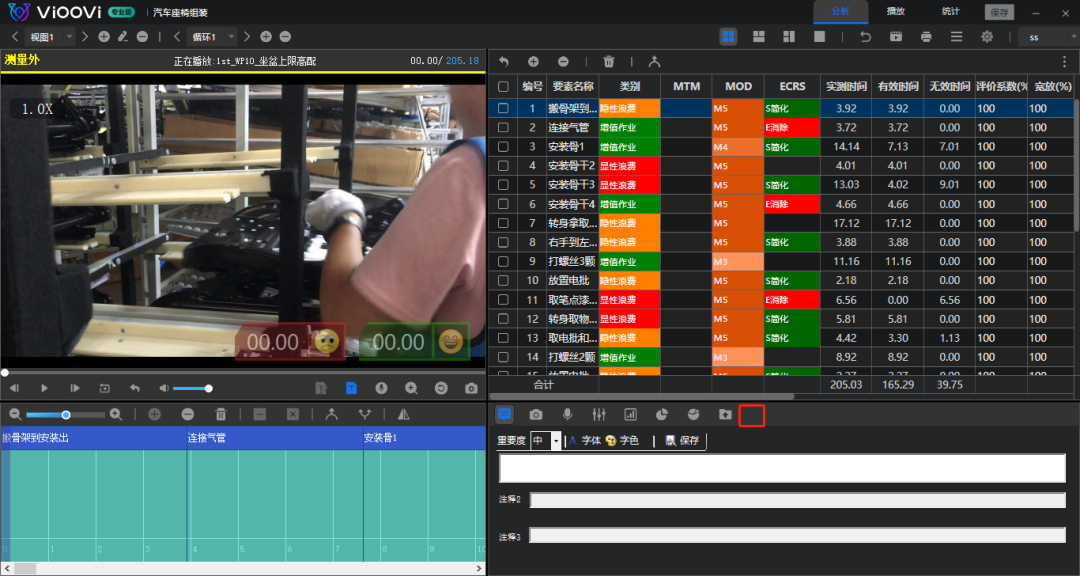
Task: Take a snapshot with video camera icon
Action: click(471, 389)
